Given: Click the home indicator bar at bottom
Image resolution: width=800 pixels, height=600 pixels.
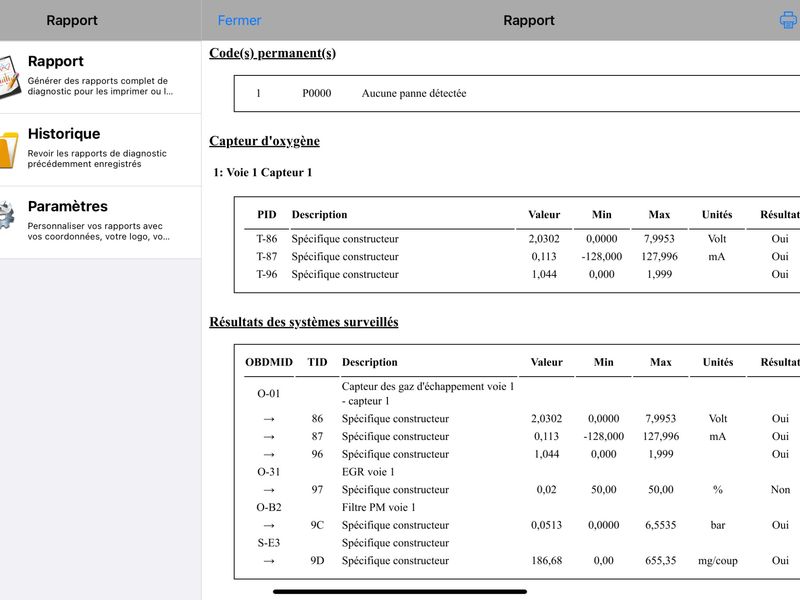Looking at the screenshot, I should tap(400, 592).
